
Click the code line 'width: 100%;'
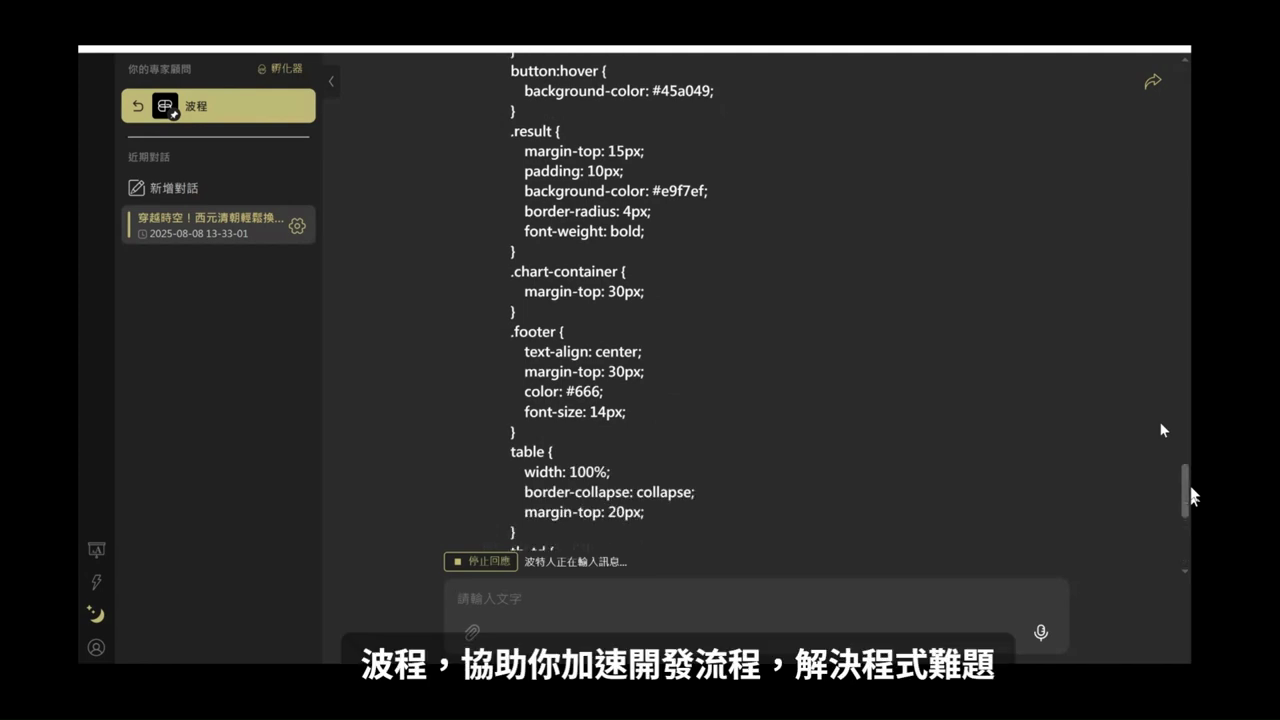click(567, 472)
